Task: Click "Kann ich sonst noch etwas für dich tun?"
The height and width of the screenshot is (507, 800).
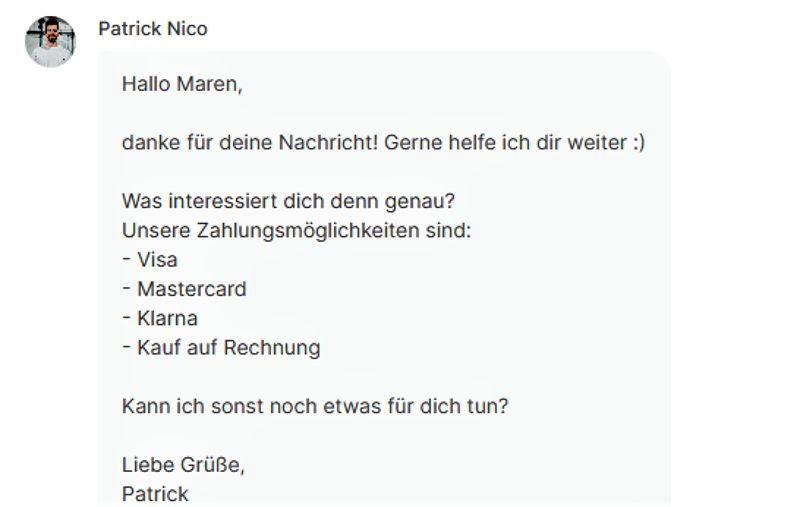Action: coord(315,407)
